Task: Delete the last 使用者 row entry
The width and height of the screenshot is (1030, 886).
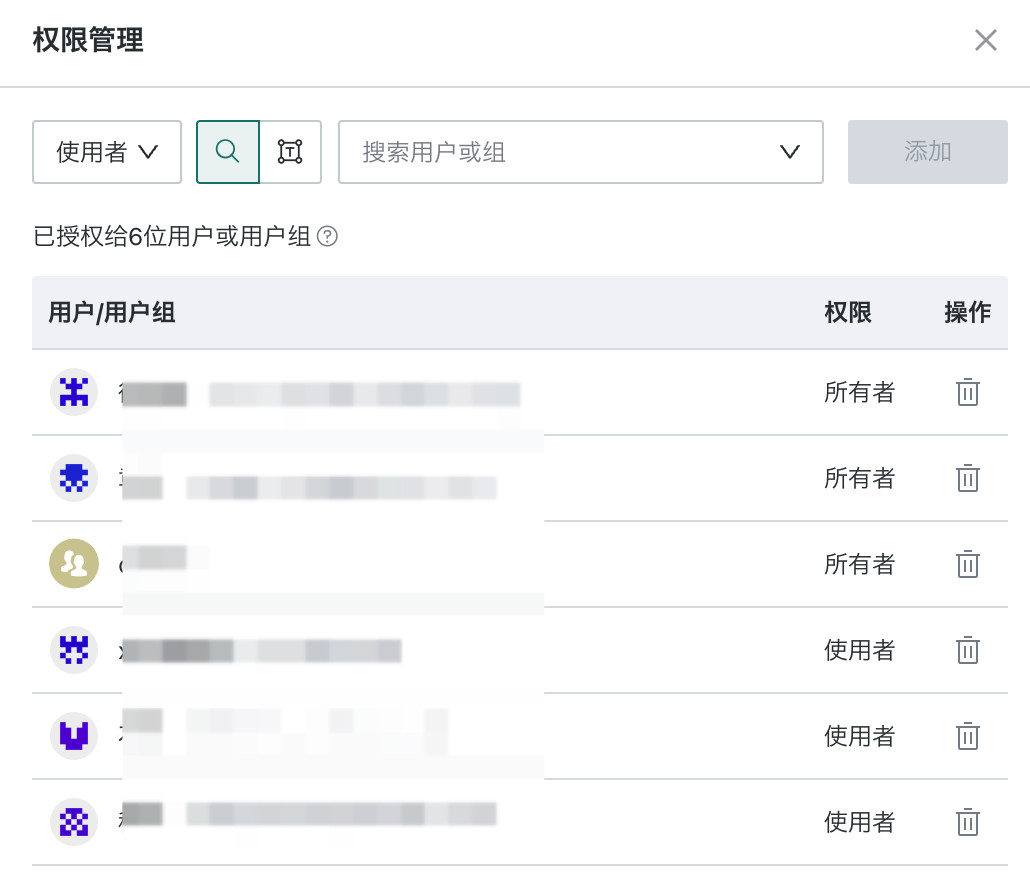Action: point(968,822)
